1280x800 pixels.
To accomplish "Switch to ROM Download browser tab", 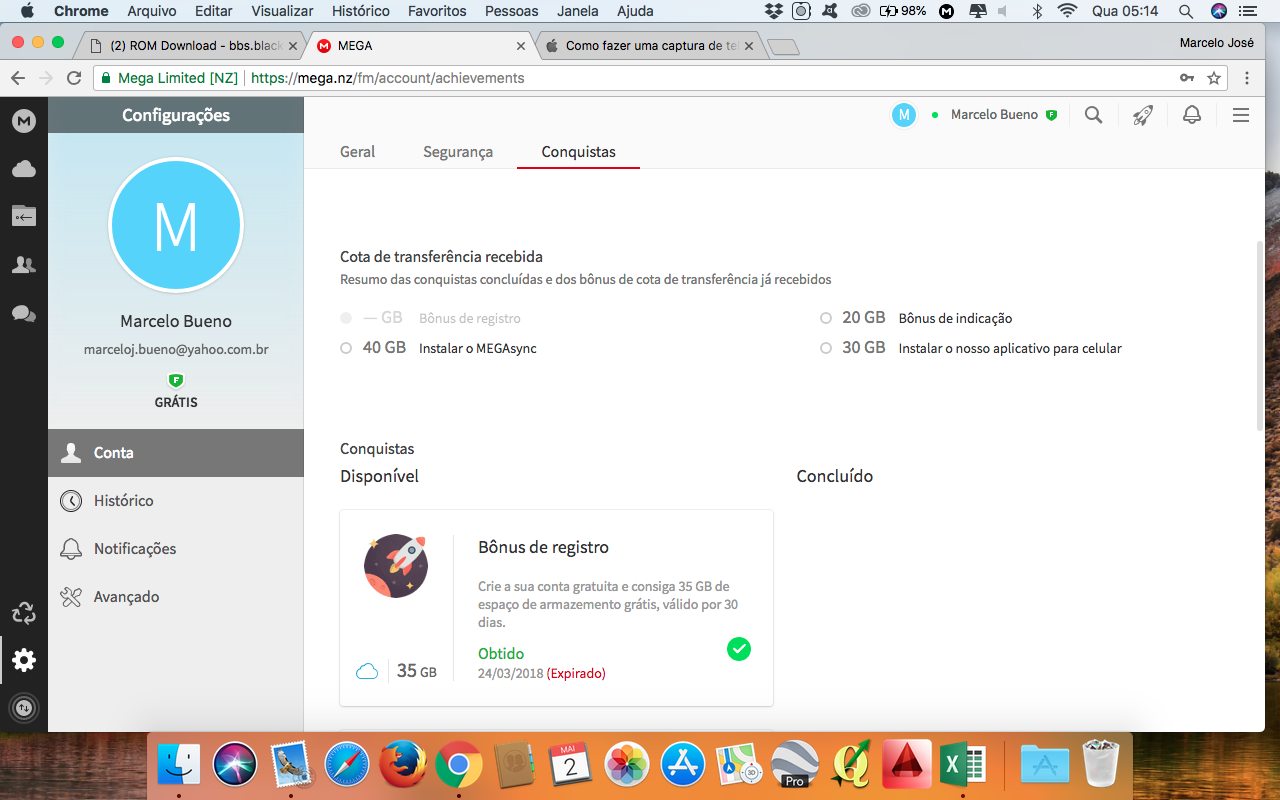I will point(192,45).
